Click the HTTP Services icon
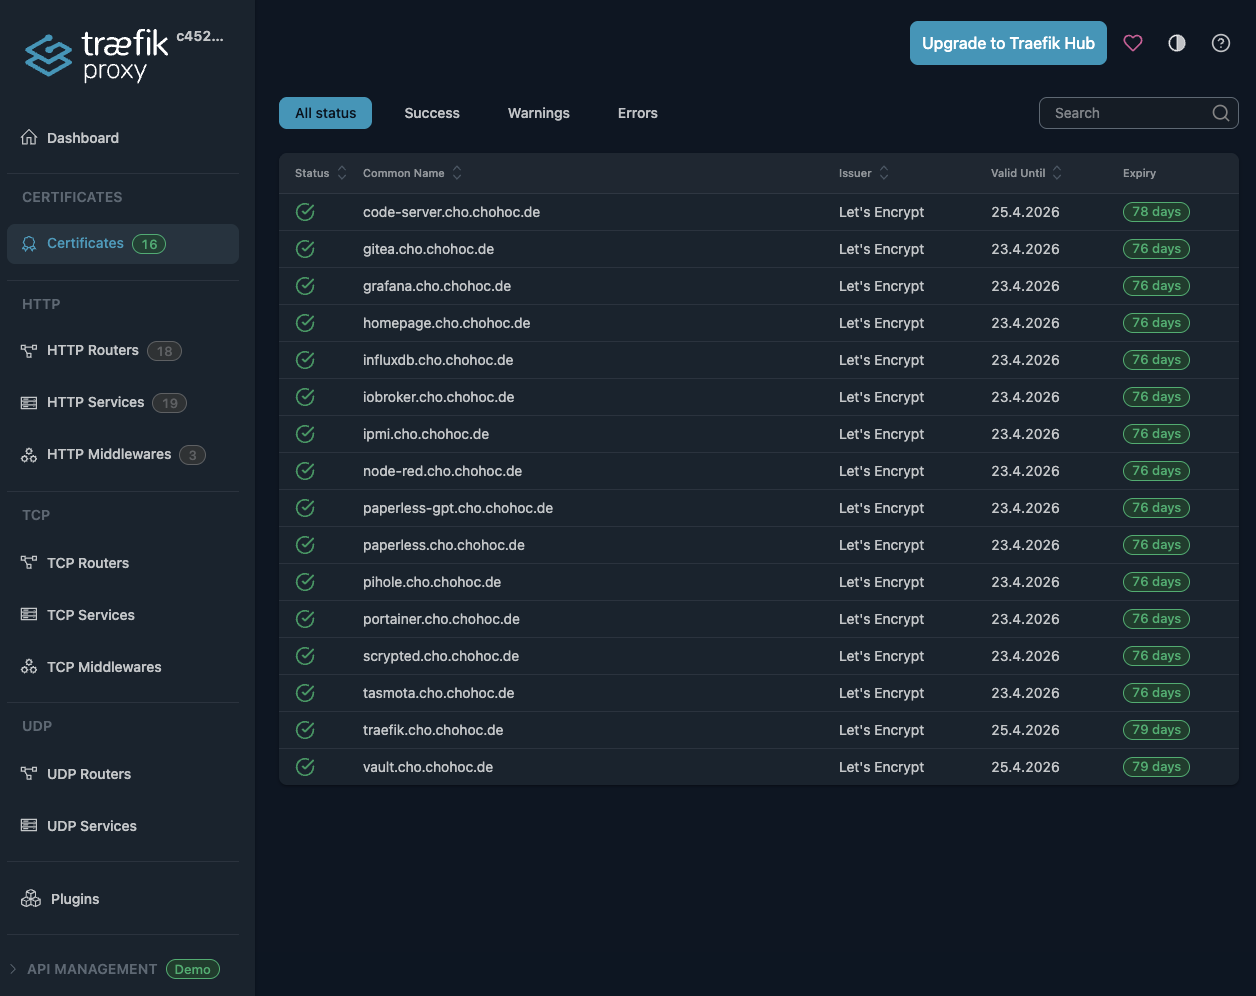The image size is (1256, 996). (29, 403)
